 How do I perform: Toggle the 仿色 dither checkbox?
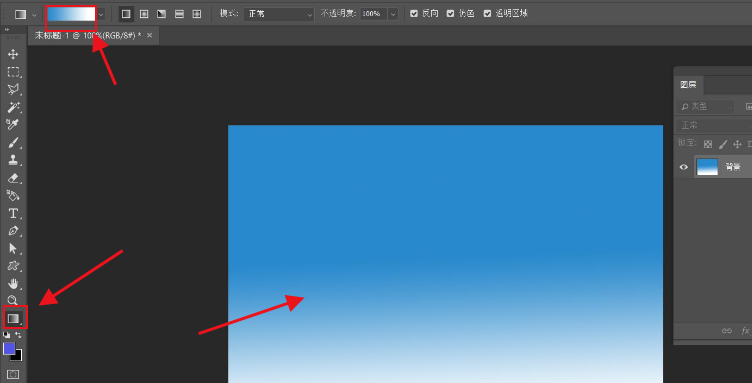click(x=450, y=14)
